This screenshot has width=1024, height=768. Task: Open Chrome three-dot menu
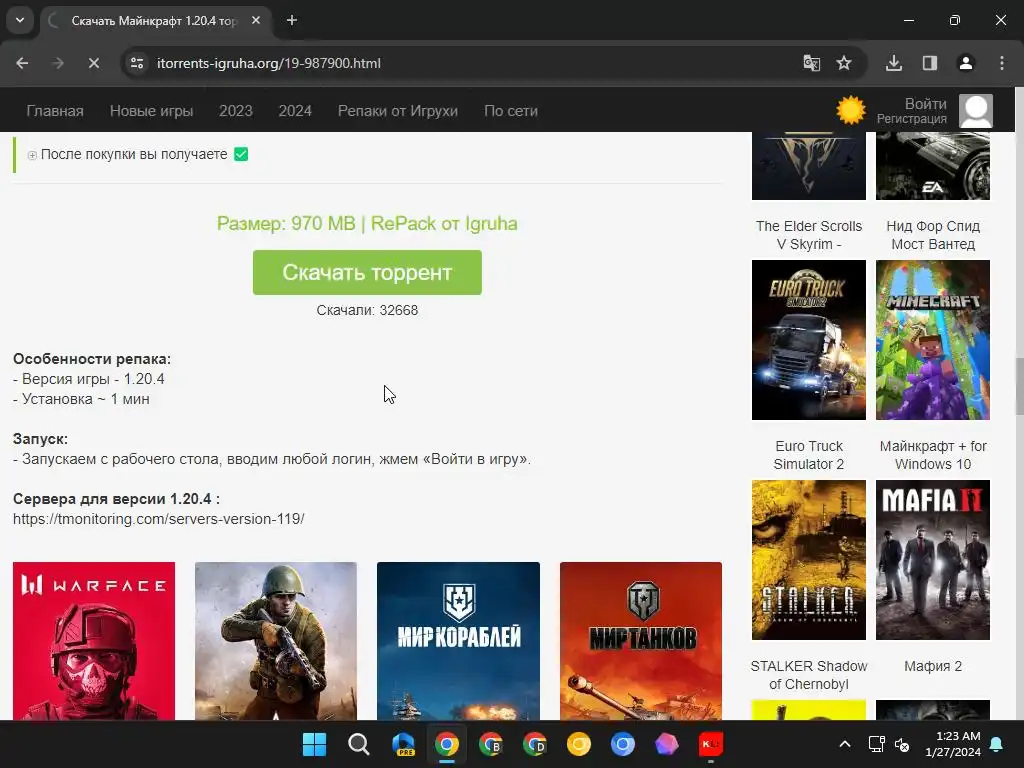coord(1002,63)
